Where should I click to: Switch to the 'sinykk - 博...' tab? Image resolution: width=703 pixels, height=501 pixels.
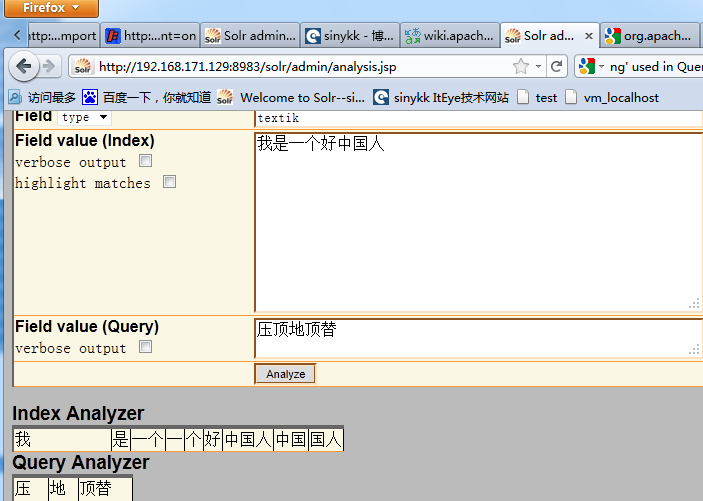350,35
